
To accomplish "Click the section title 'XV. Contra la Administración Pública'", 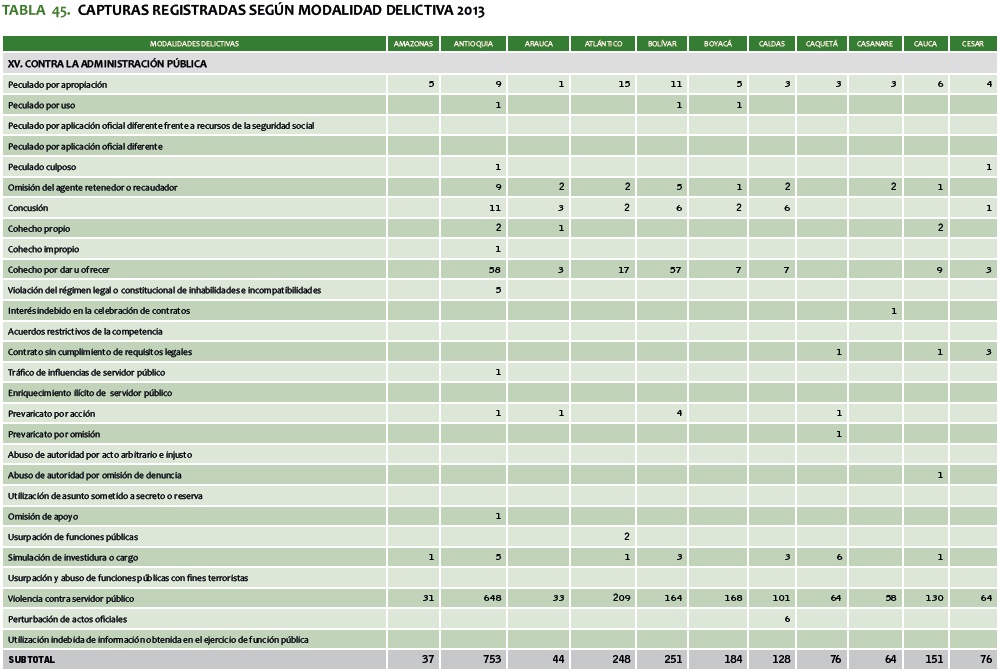I will point(107,64).
